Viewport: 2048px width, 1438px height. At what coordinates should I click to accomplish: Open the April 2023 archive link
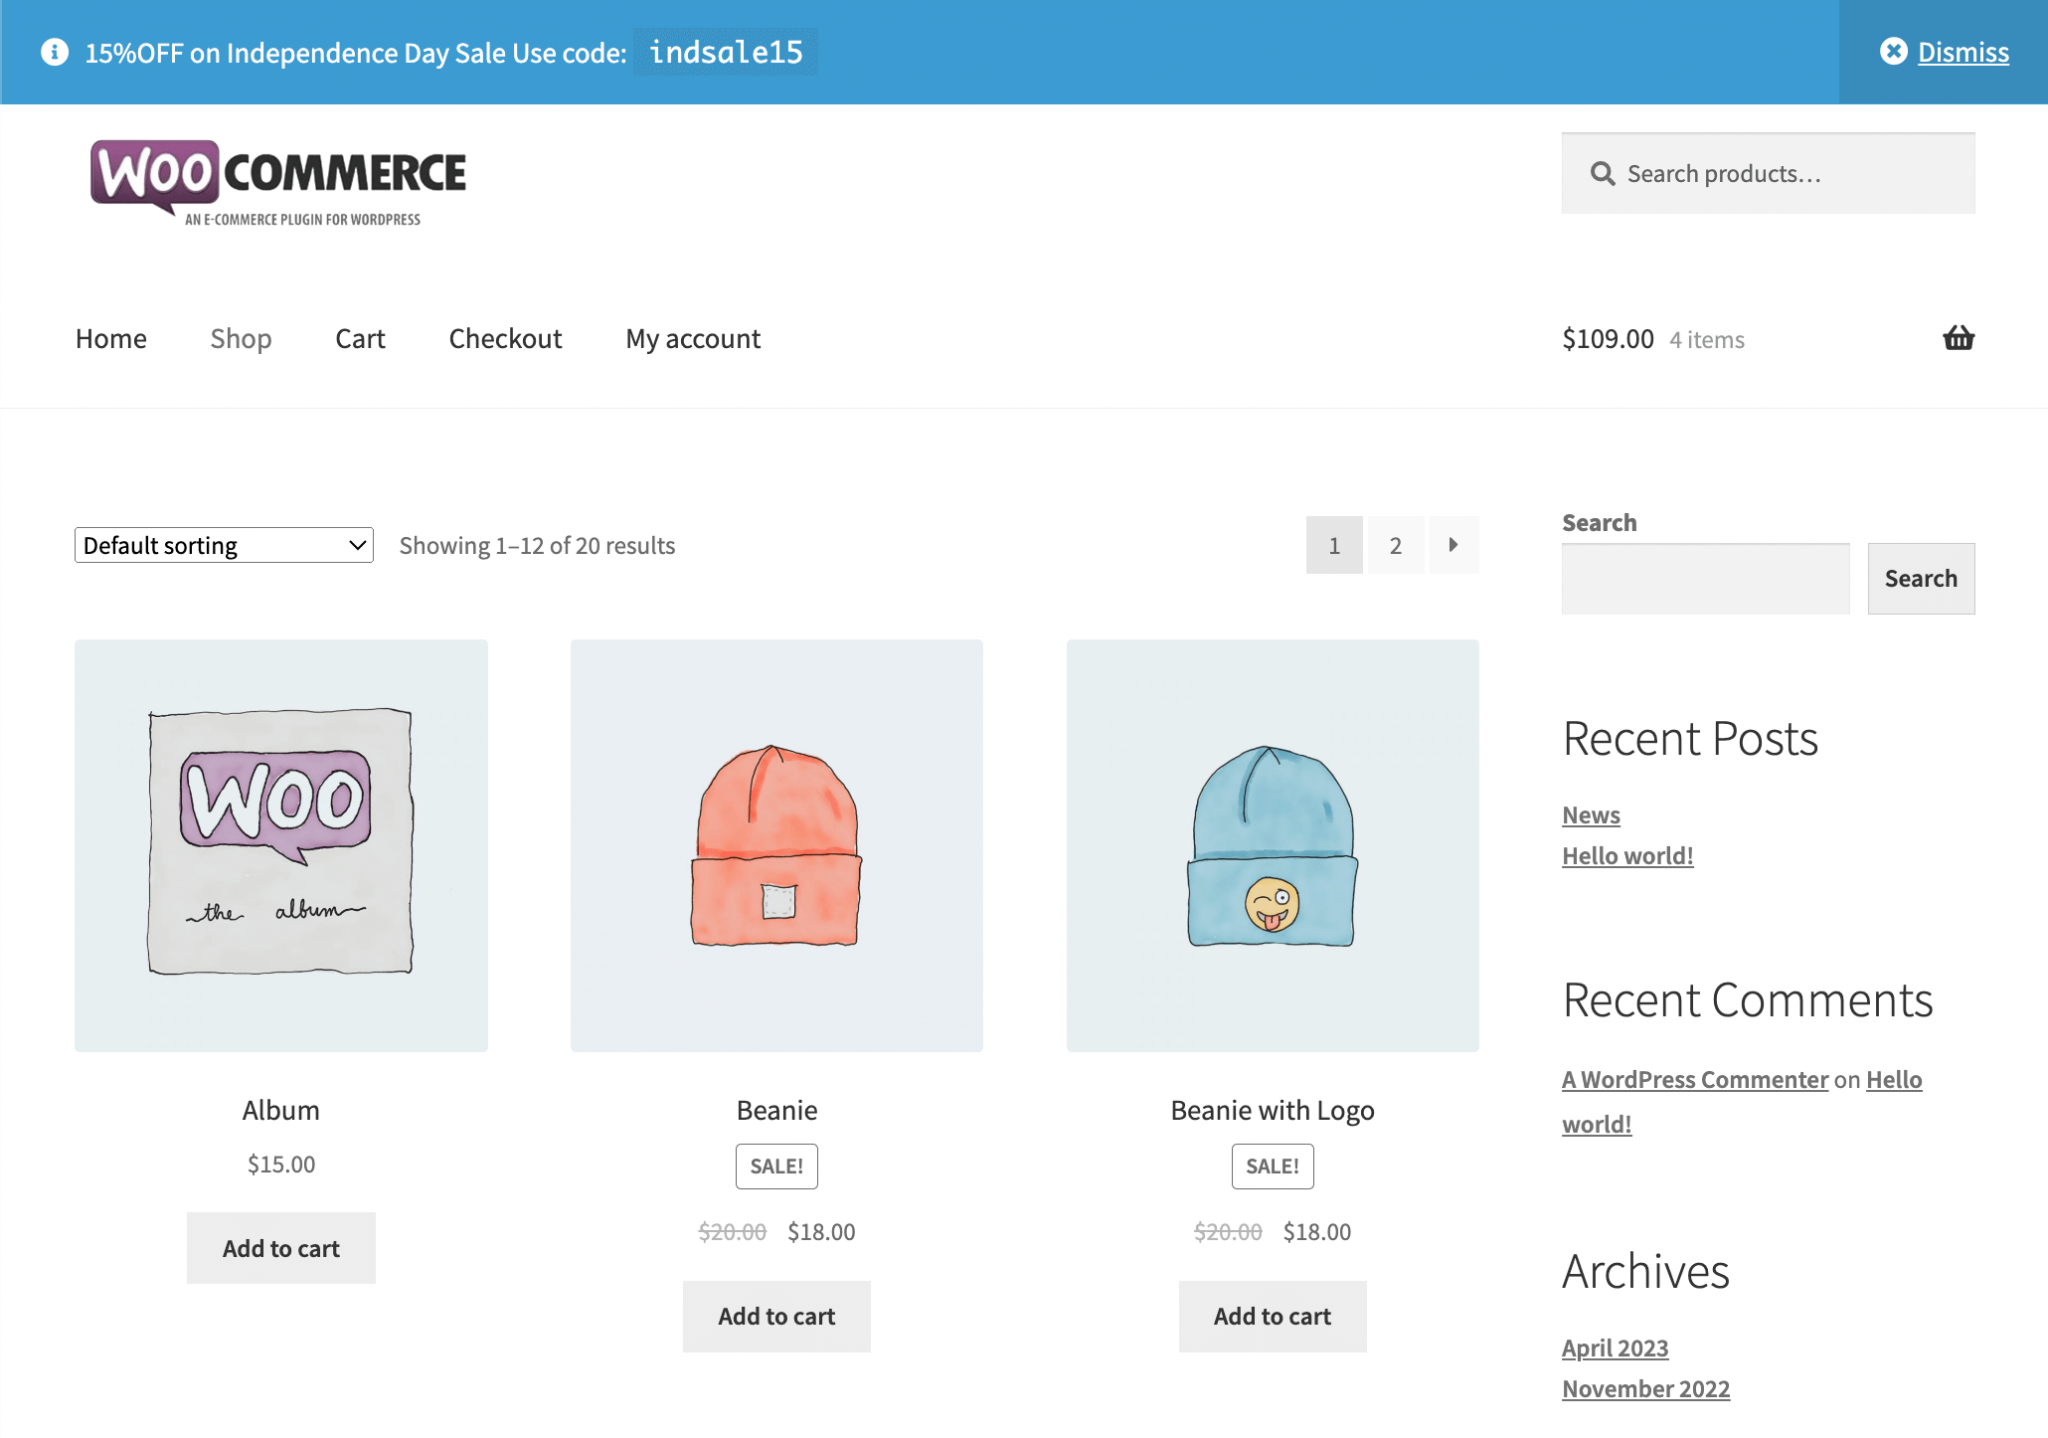click(x=1615, y=1348)
